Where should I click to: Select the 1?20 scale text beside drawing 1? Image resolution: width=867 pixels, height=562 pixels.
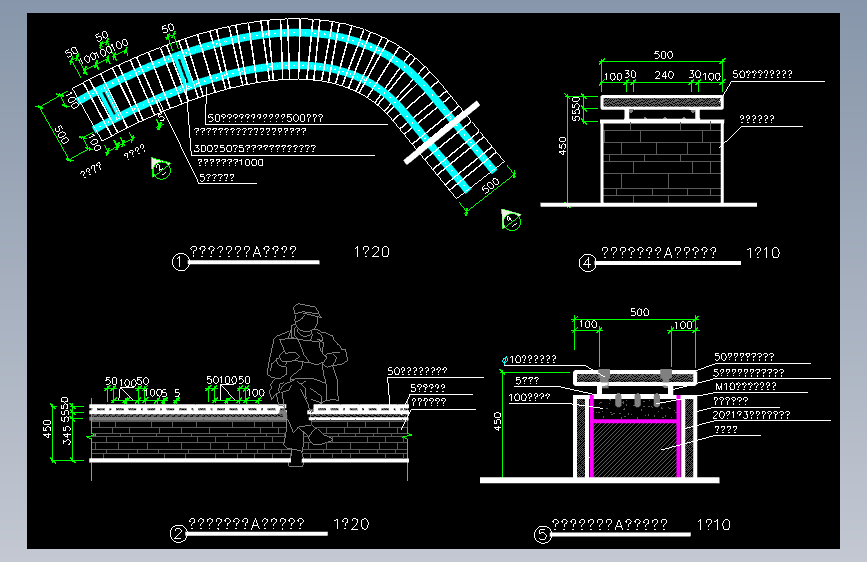point(372,252)
